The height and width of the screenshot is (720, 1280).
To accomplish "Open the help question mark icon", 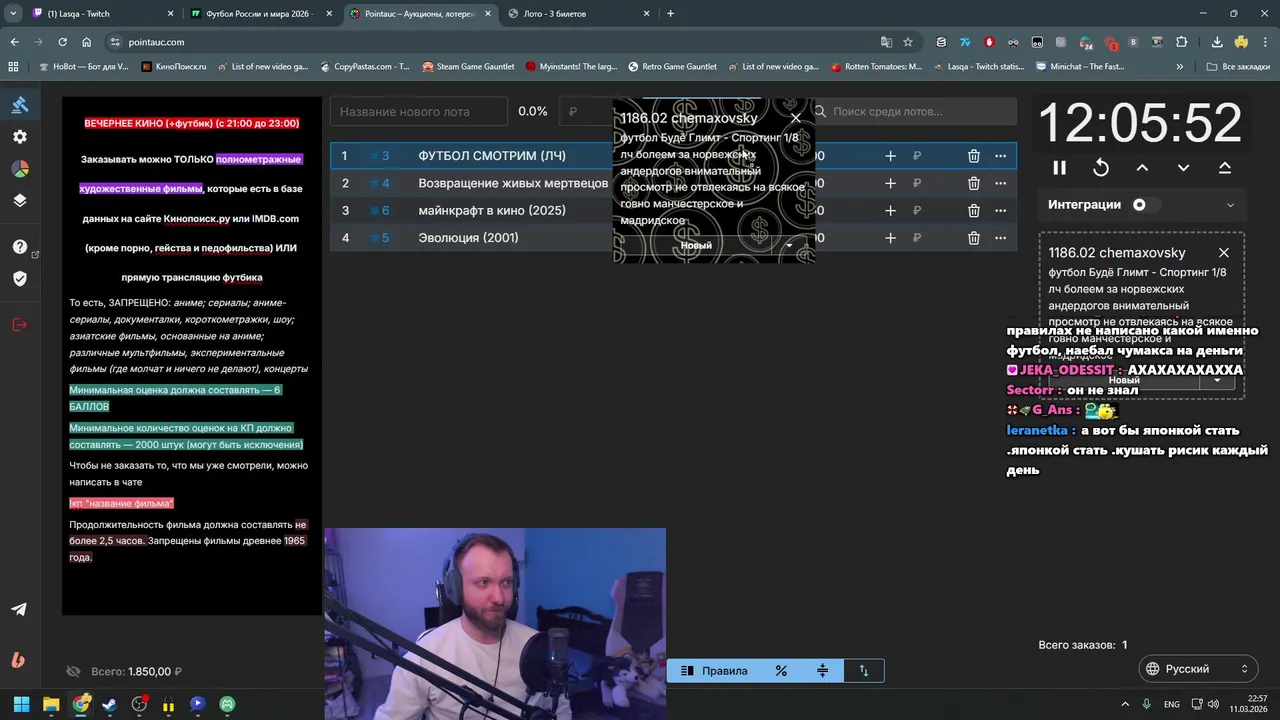I will click(x=19, y=247).
